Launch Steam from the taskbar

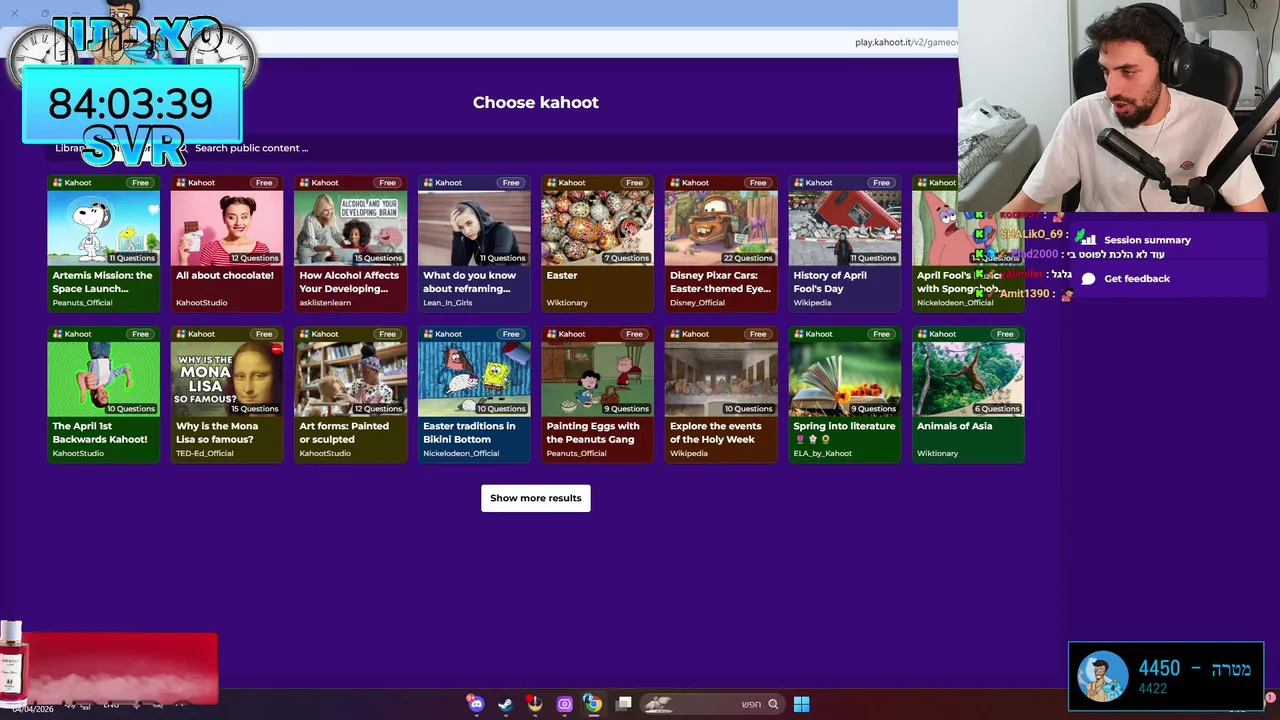click(505, 704)
